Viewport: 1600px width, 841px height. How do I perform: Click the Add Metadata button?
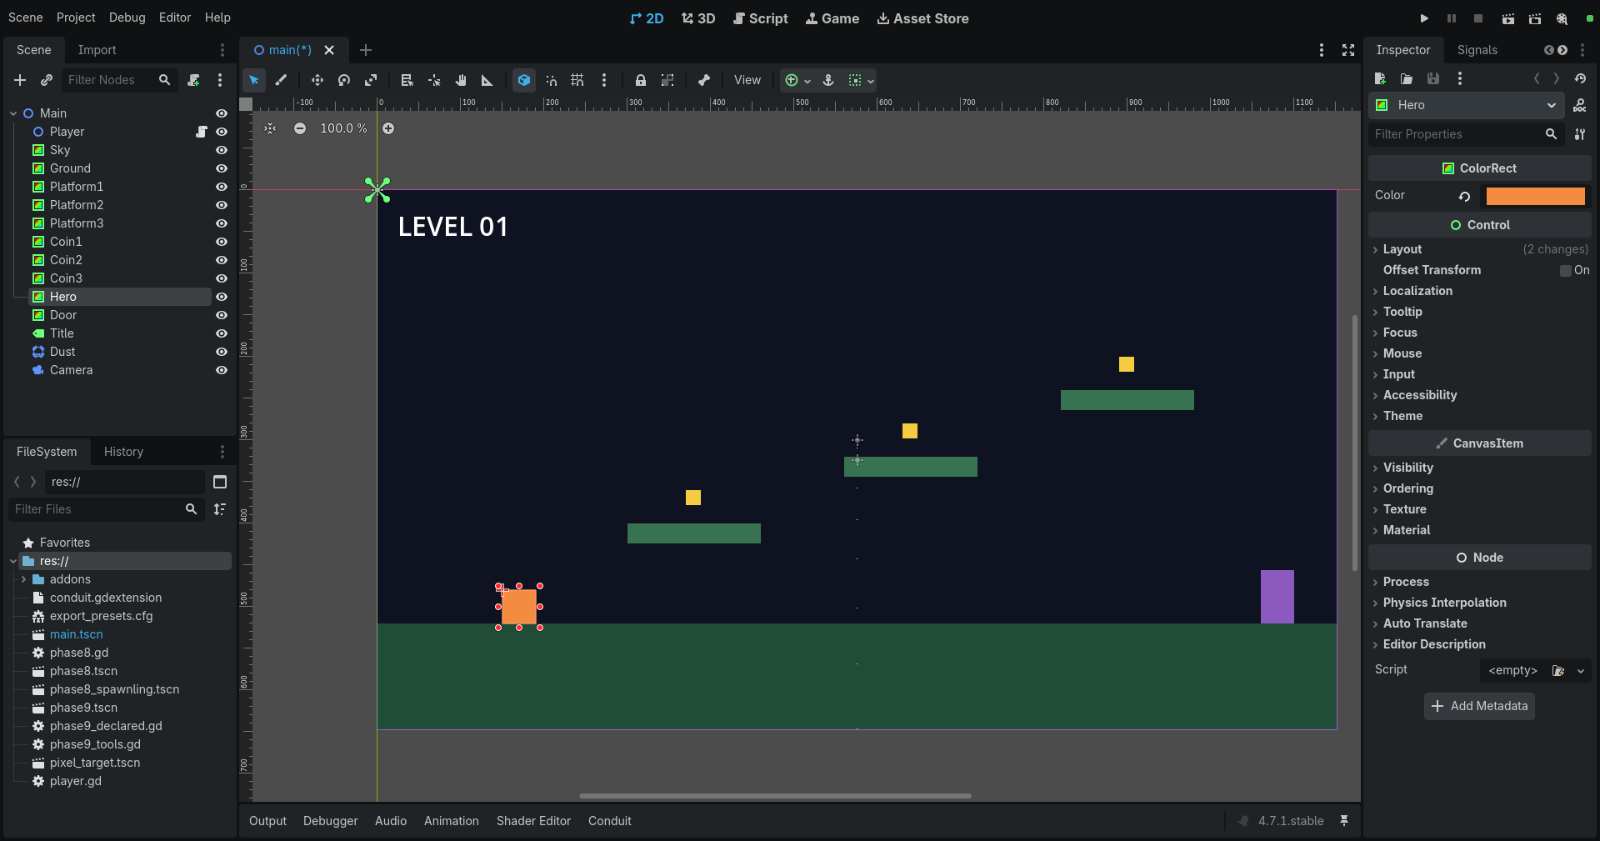coord(1479,706)
